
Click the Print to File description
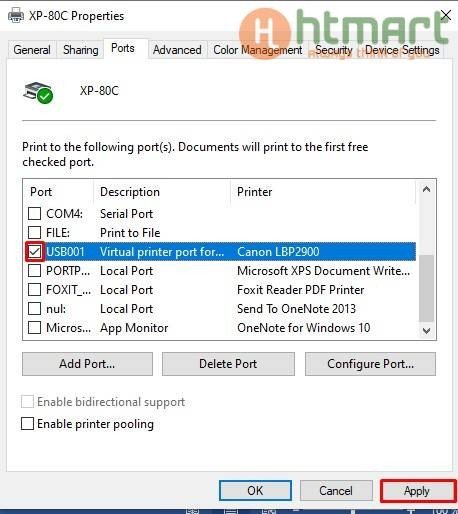(130, 233)
